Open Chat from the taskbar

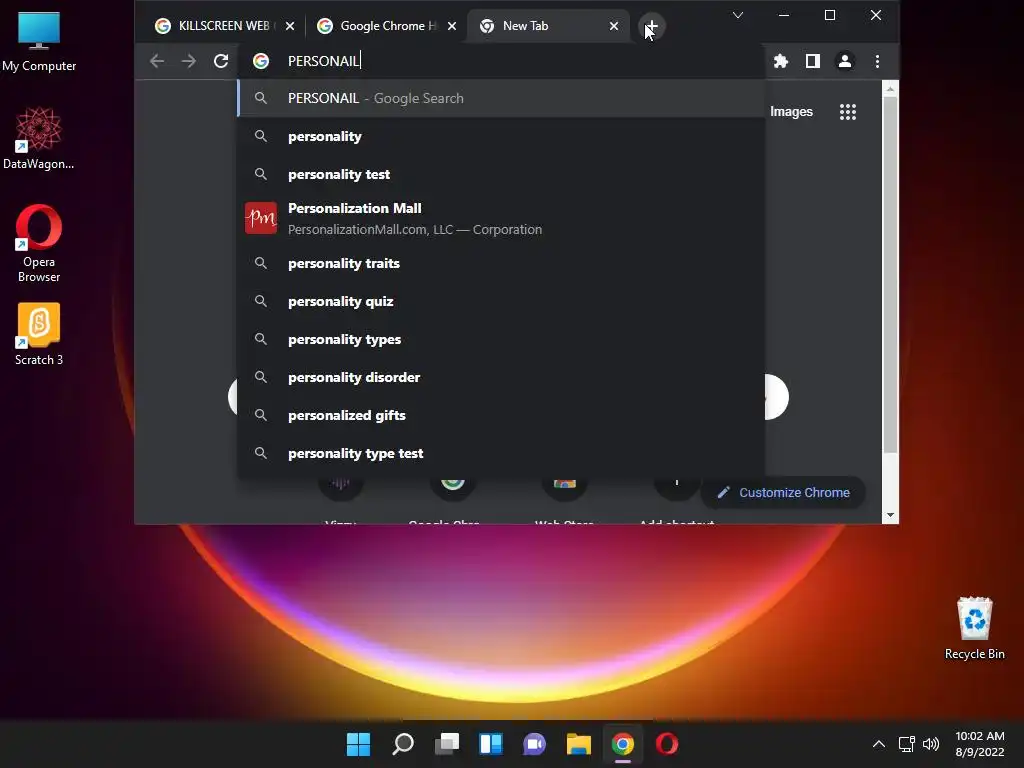535,743
